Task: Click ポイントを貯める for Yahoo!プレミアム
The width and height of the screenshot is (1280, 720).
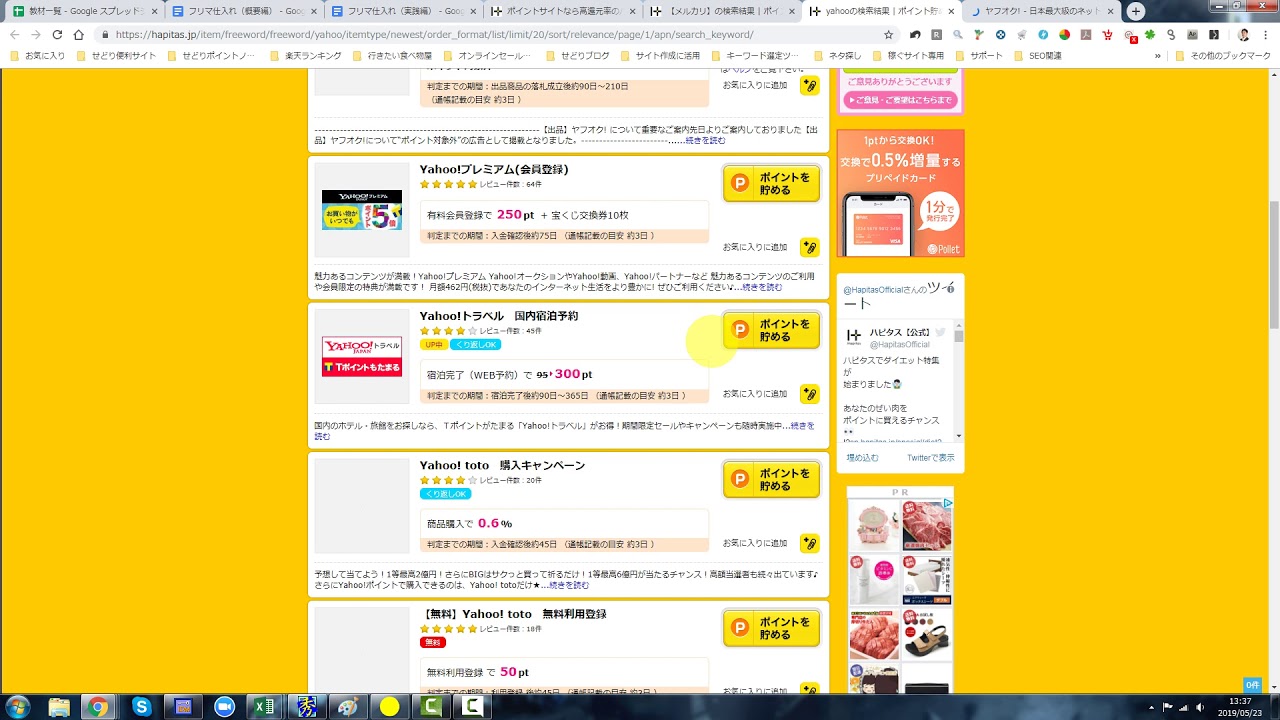Action: [771, 183]
